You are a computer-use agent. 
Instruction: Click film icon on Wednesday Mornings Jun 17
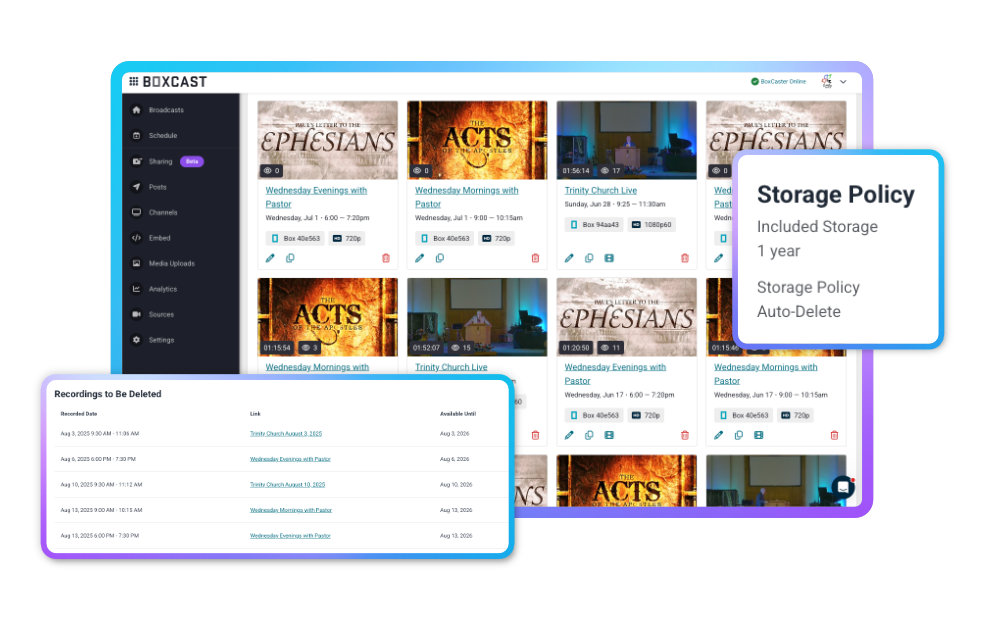click(x=759, y=435)
